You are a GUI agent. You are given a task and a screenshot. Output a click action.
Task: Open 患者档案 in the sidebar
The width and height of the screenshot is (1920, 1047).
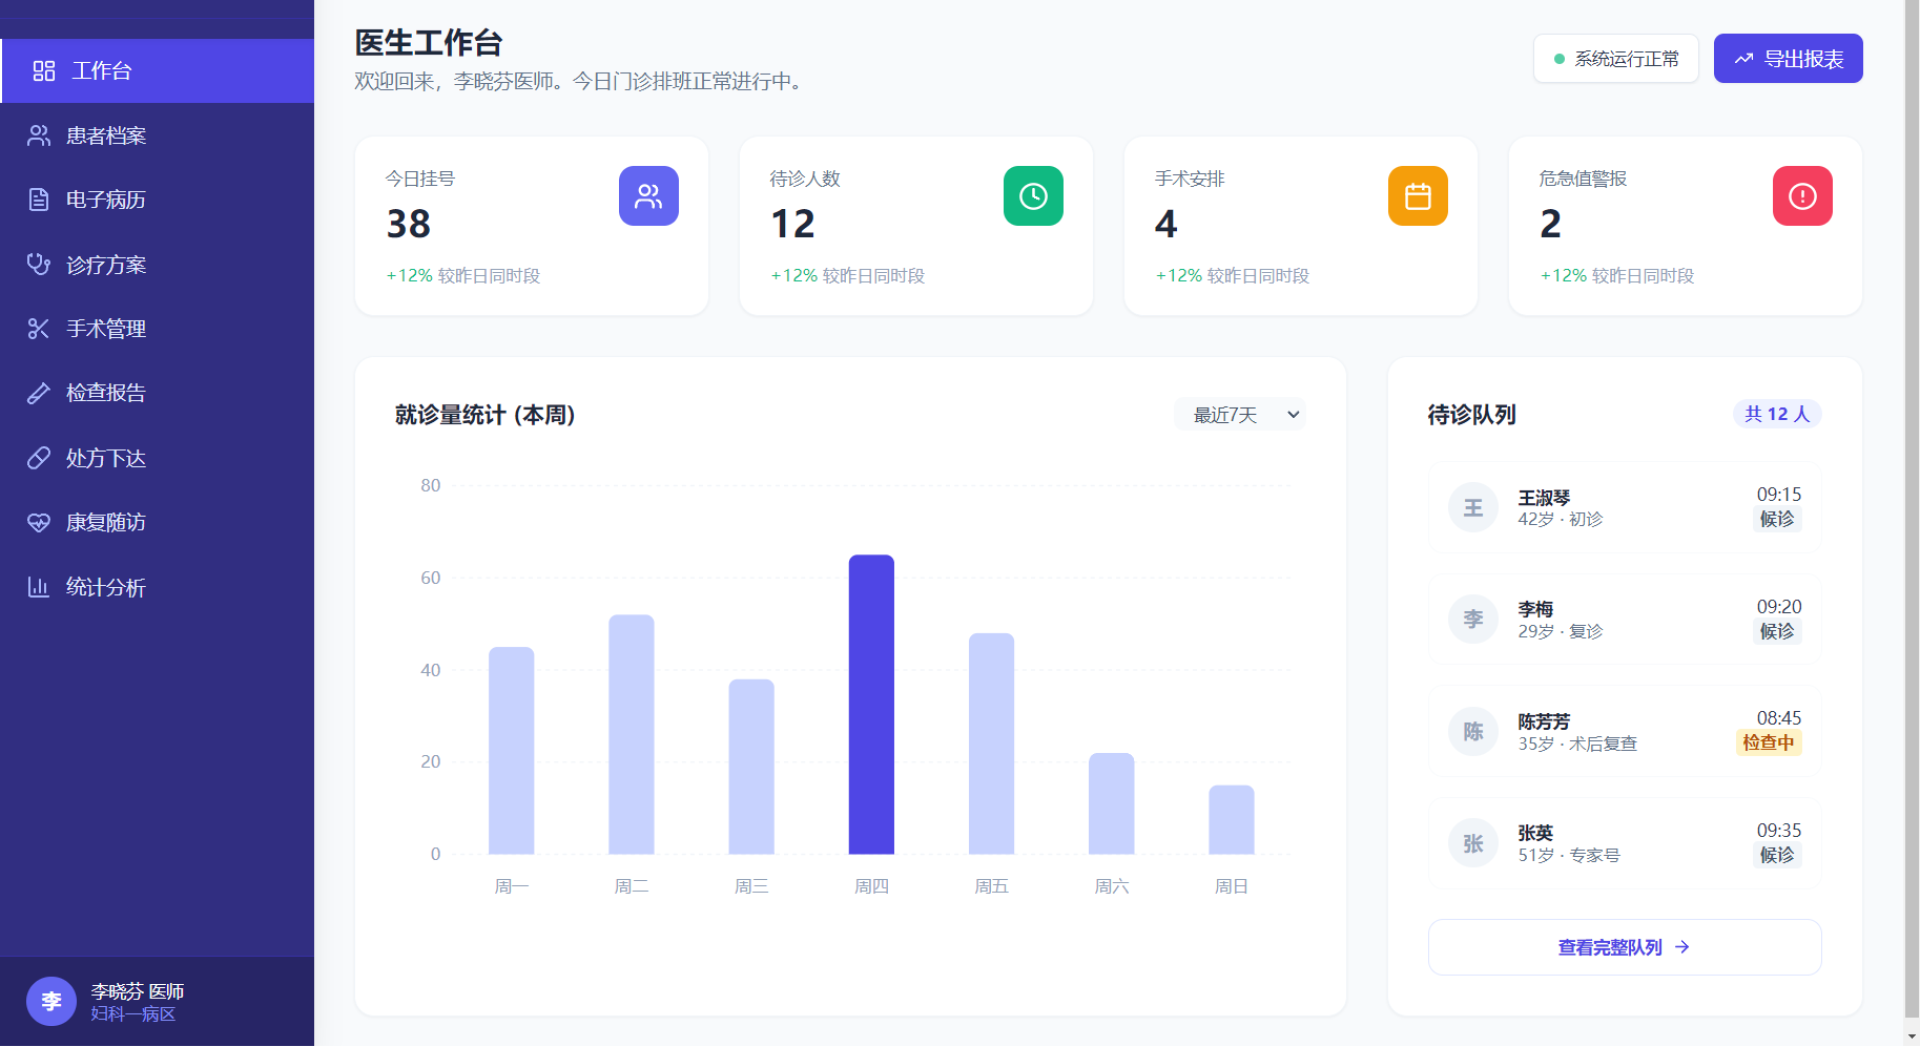106,136
